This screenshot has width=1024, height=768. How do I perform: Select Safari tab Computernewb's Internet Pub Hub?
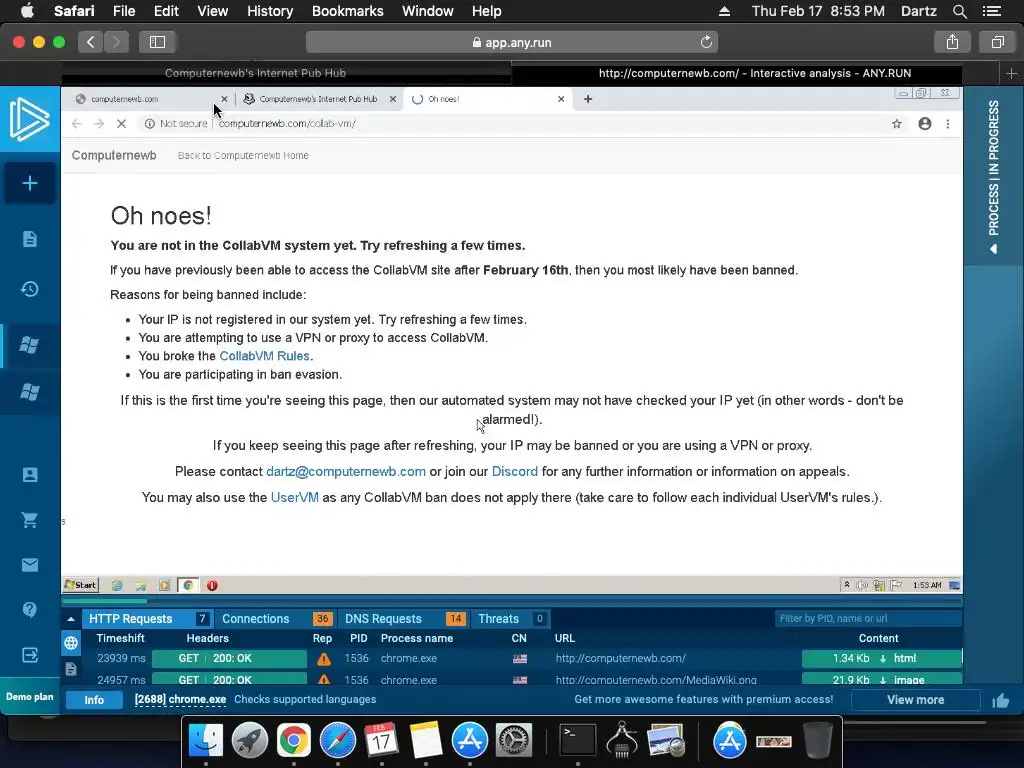[x=255, y=73]
